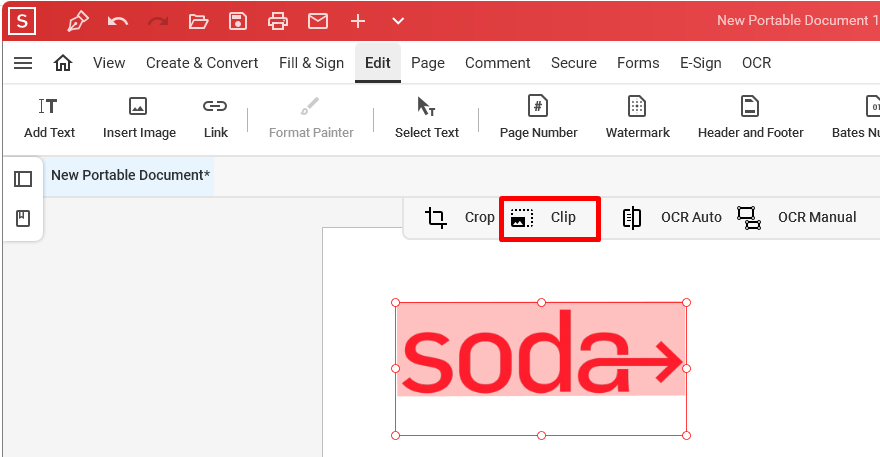
Task: Open the E-Sign tab
Action: click(x=700, y=63)
